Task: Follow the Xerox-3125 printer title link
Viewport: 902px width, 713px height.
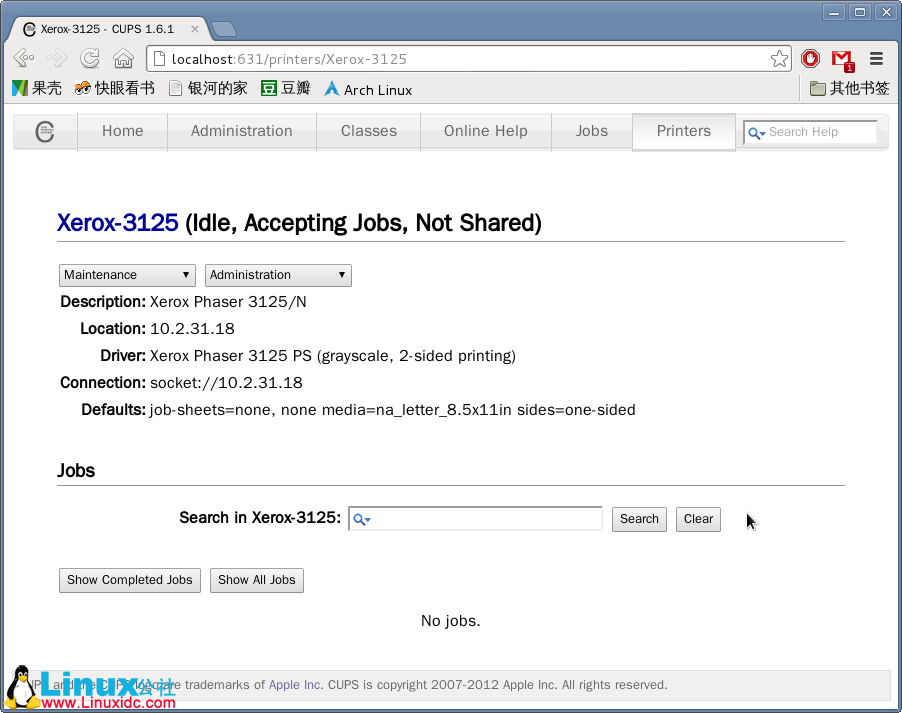Action: coord(117,223)
